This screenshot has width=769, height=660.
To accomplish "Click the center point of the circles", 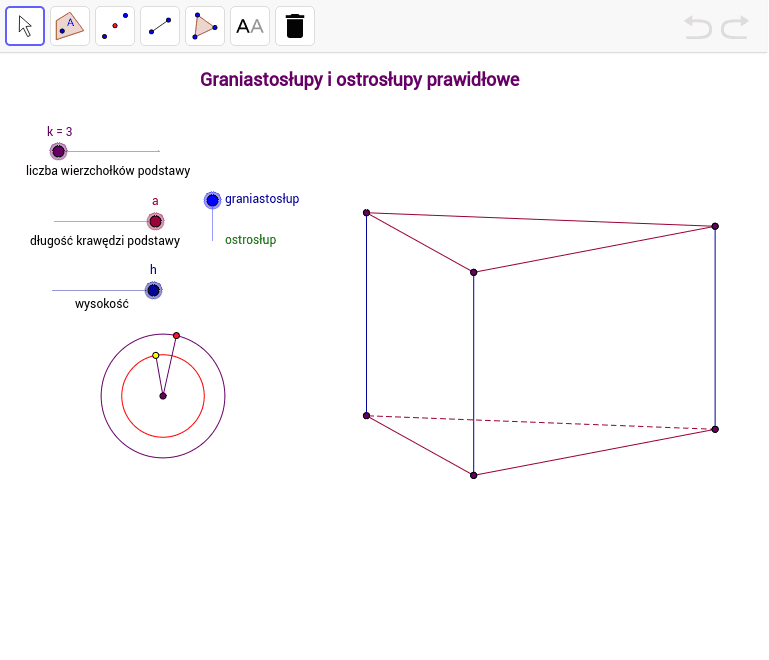I will click(x=163, y=396).
